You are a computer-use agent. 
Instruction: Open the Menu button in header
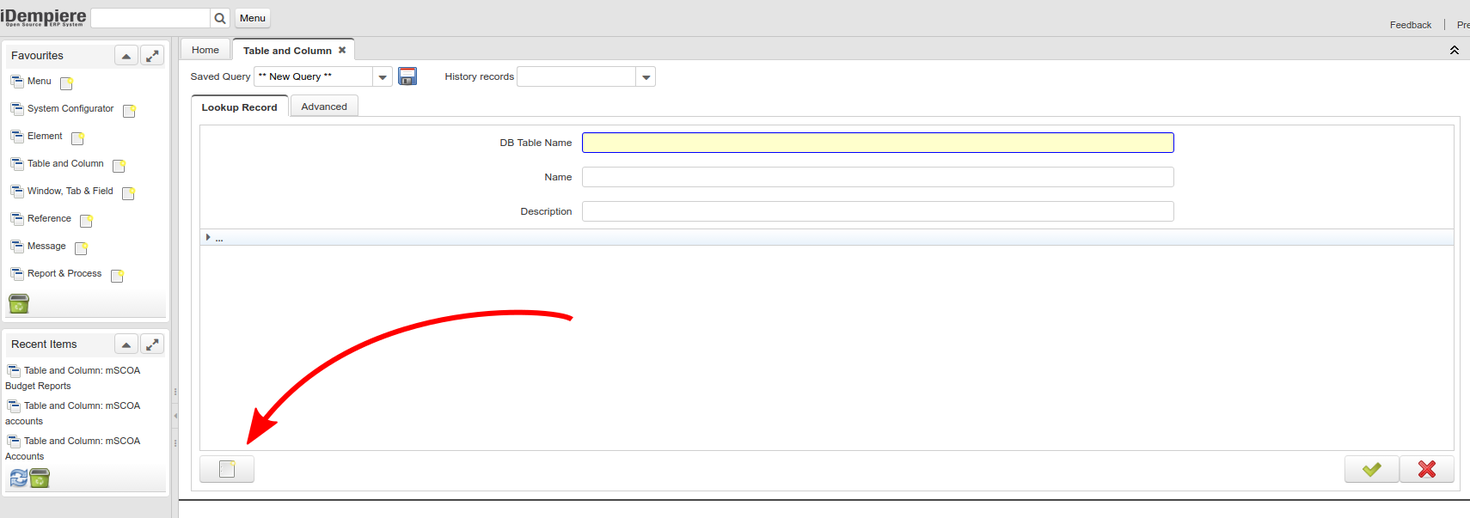253,18
